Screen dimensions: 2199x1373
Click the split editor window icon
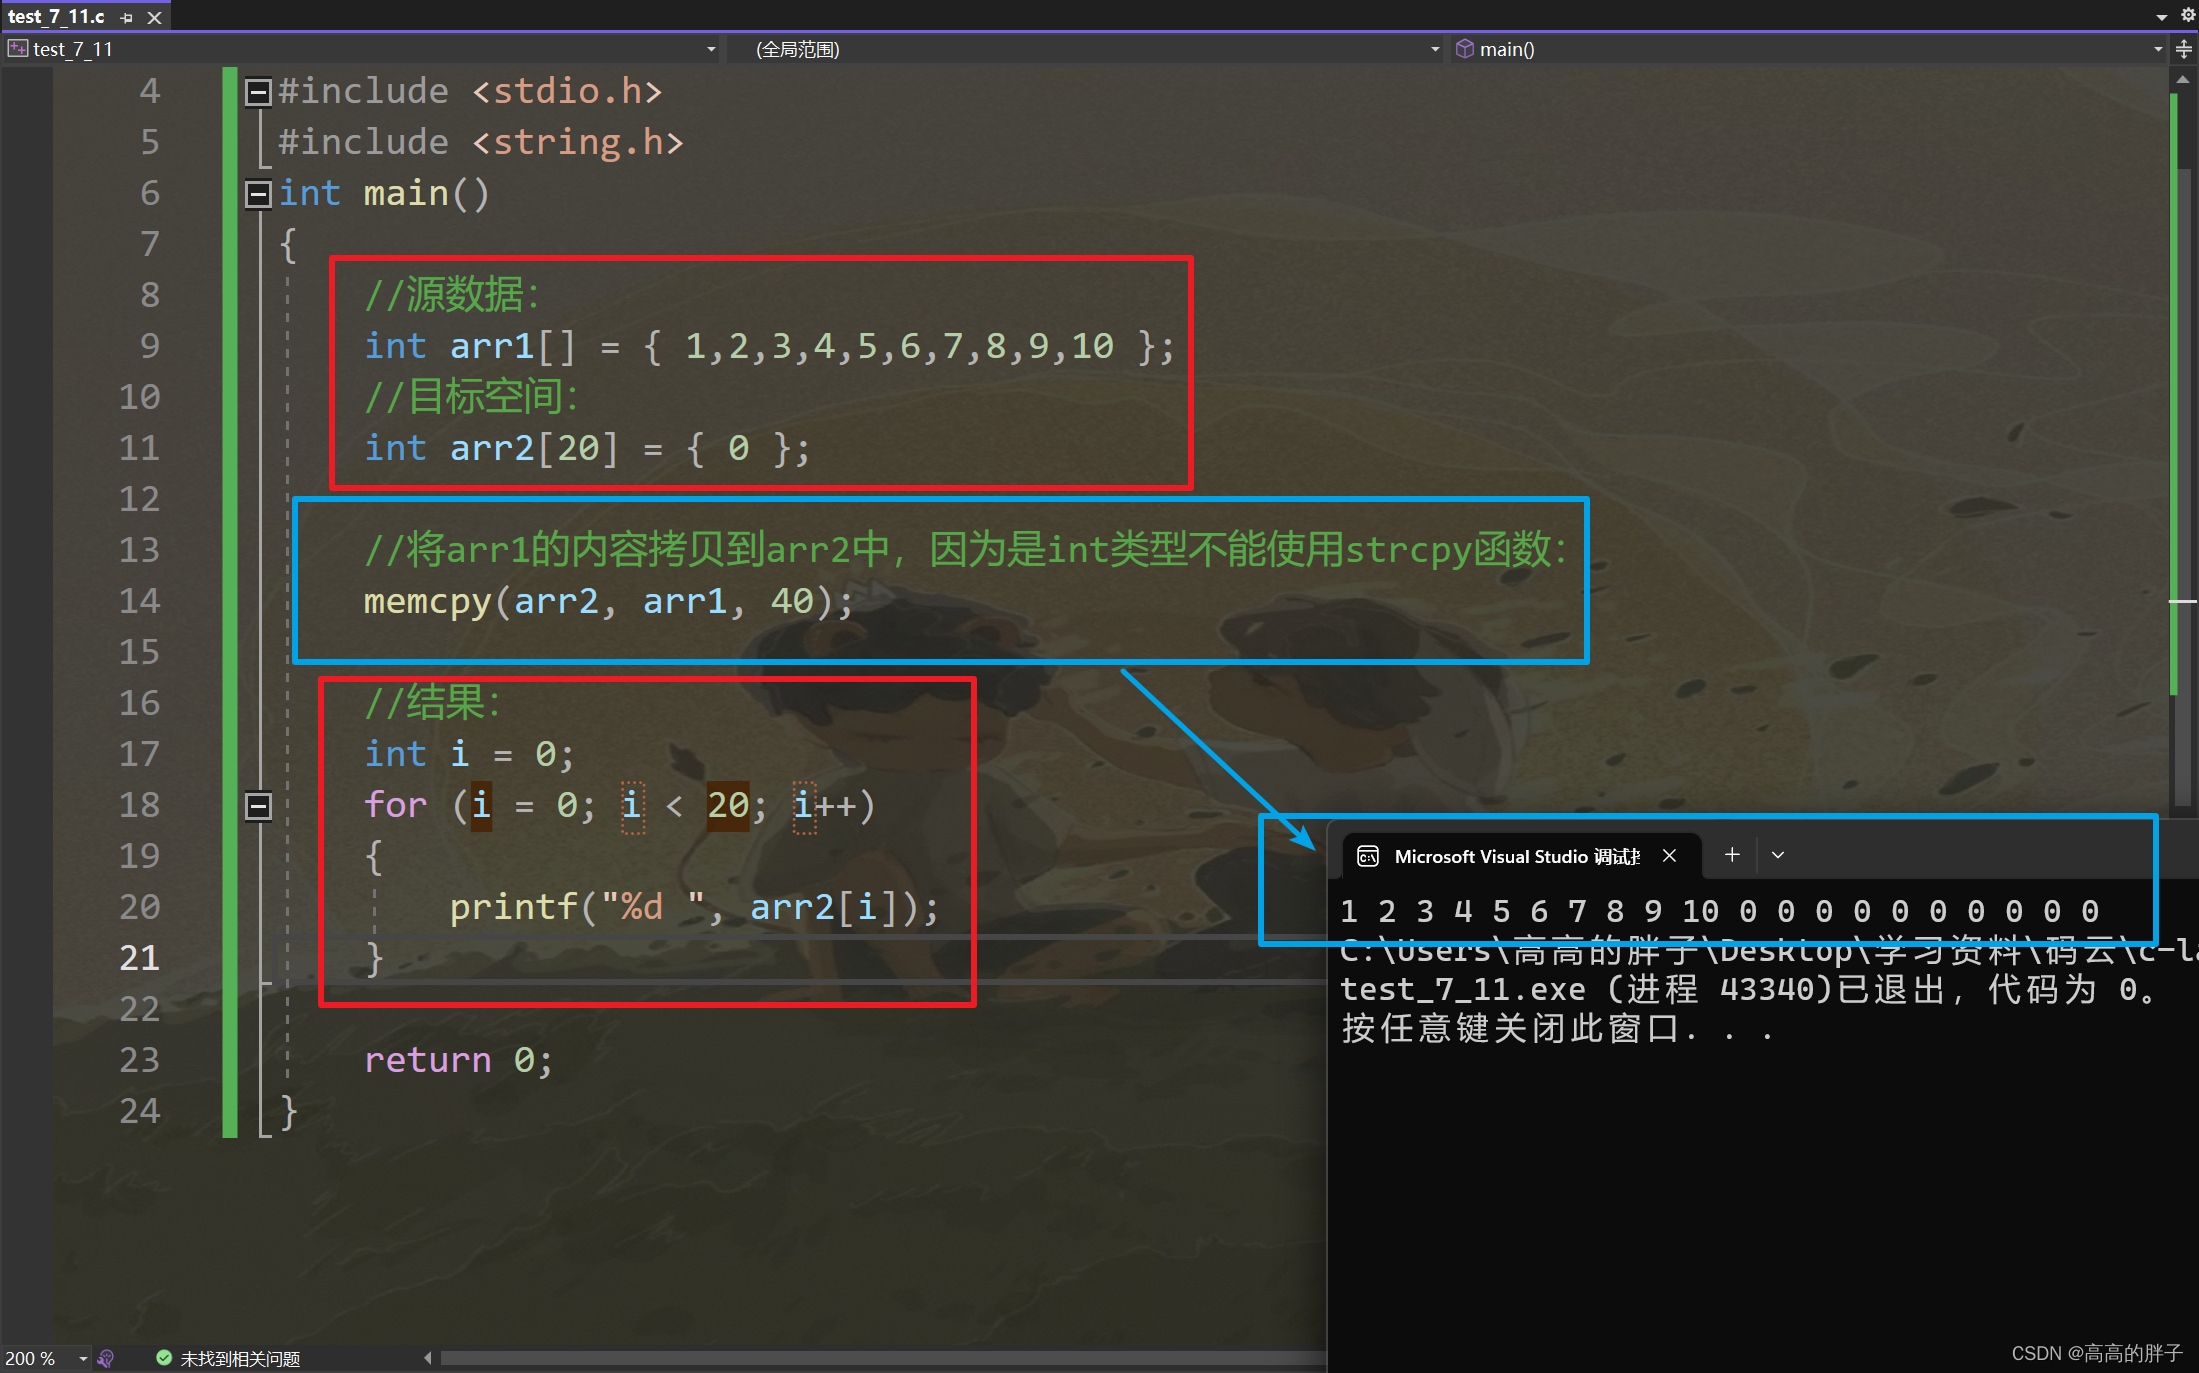[2184, 49]
